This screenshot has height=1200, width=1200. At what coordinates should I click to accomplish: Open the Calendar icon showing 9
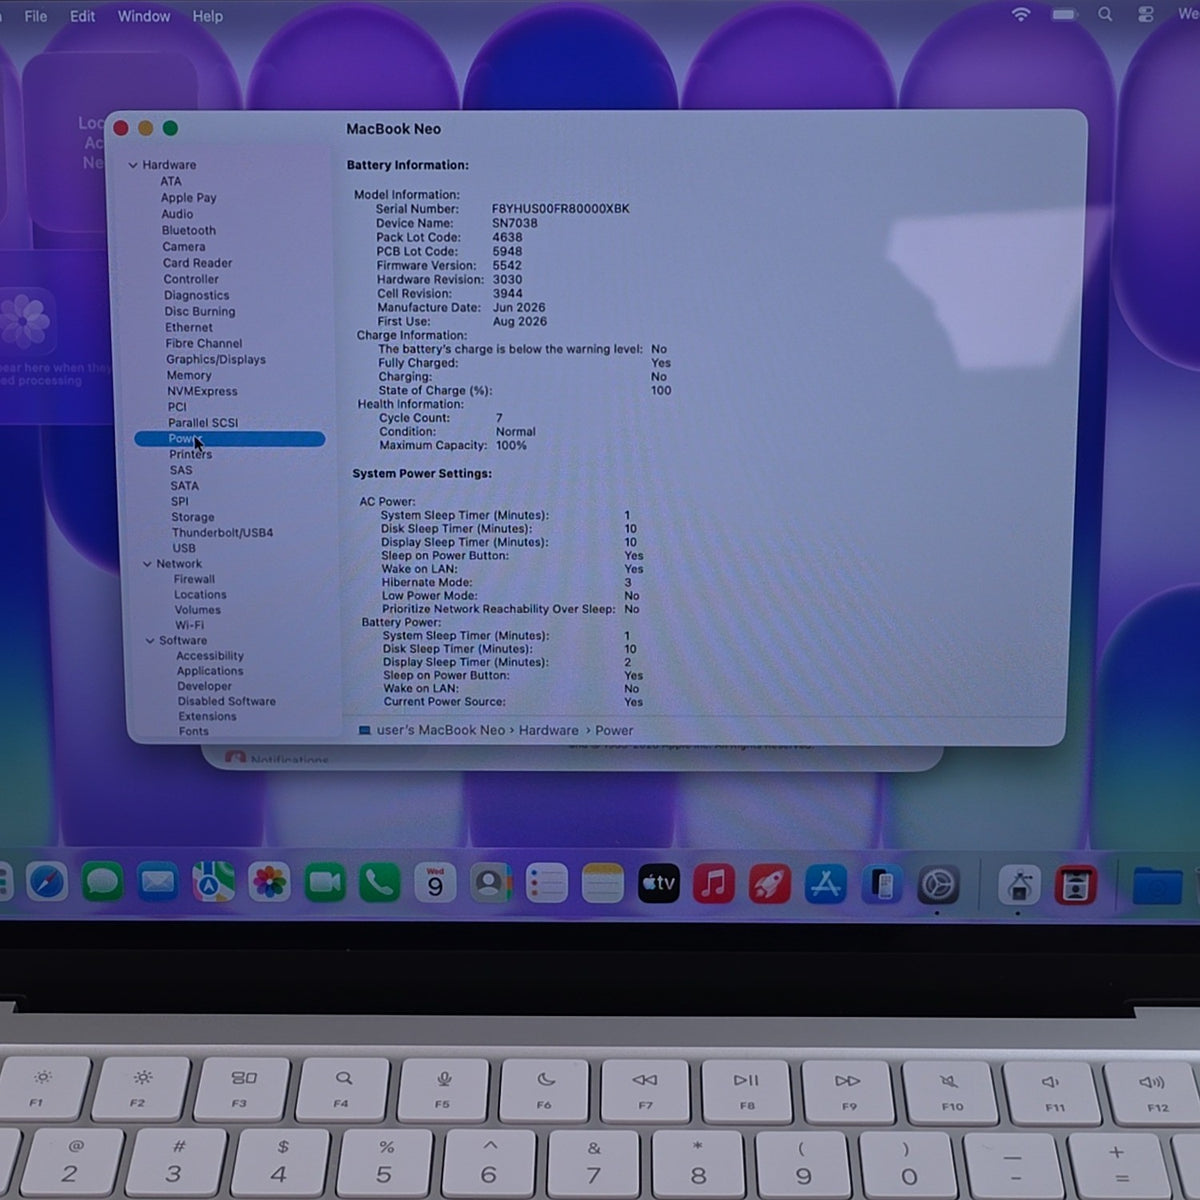[x=435, y=883]
